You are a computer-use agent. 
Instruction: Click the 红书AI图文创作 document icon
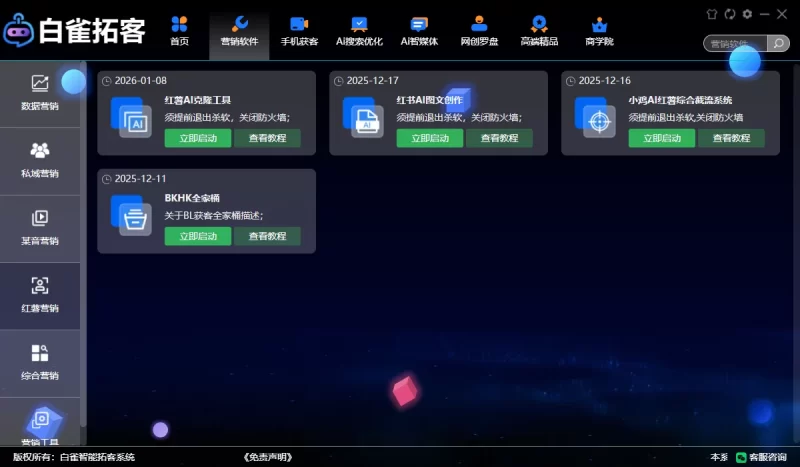click(363, 117)
